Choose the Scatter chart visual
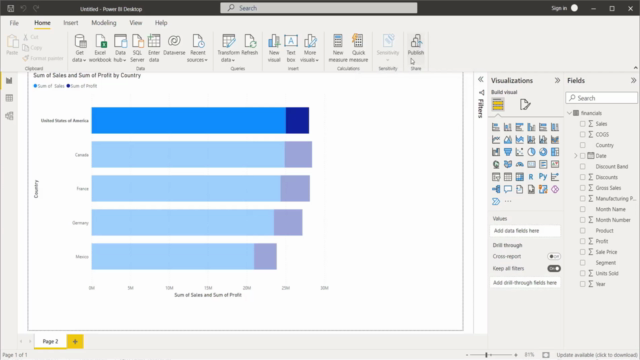This screenshot has width=640, height=360. [x=520, y=152]
